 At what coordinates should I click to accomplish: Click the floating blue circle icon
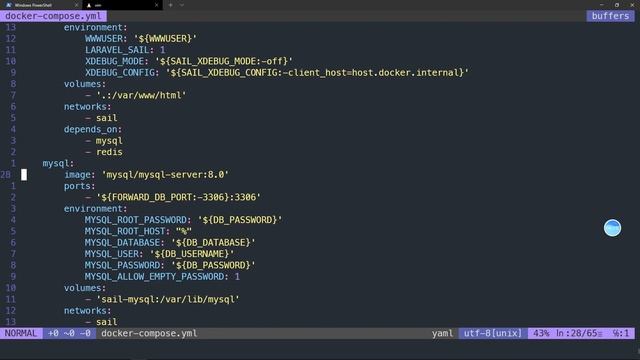612,228
